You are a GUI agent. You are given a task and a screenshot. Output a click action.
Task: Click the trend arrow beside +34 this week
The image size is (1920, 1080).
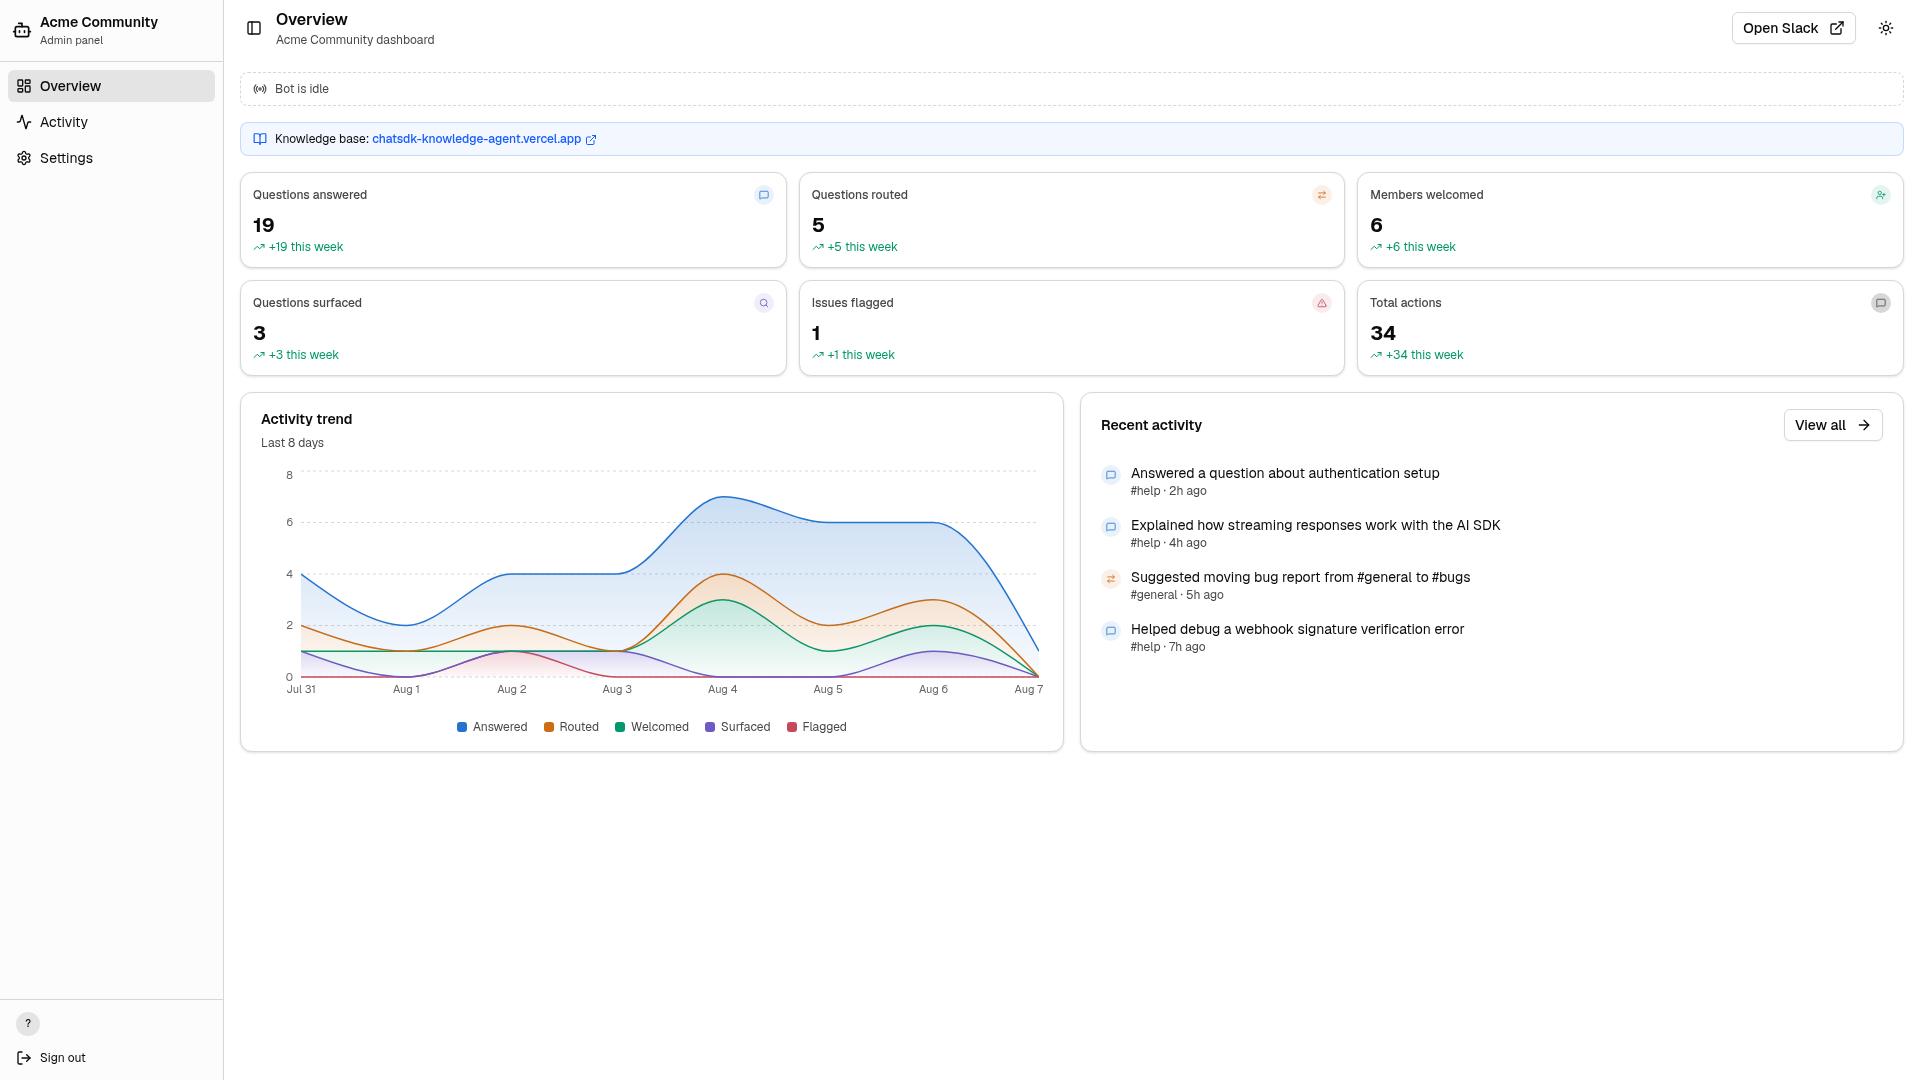point(1376,355)
